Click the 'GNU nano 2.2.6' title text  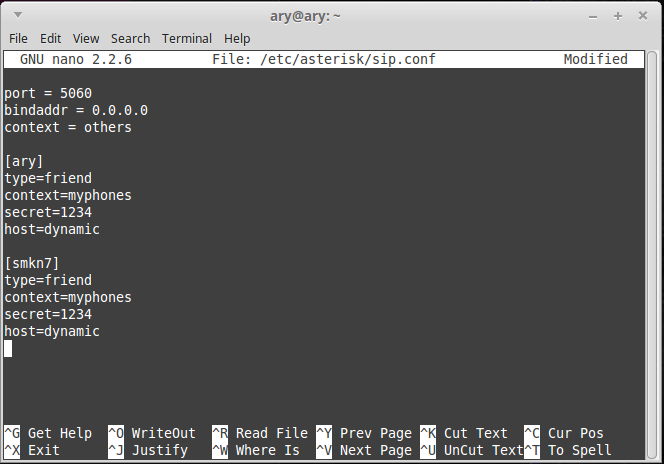76,59
